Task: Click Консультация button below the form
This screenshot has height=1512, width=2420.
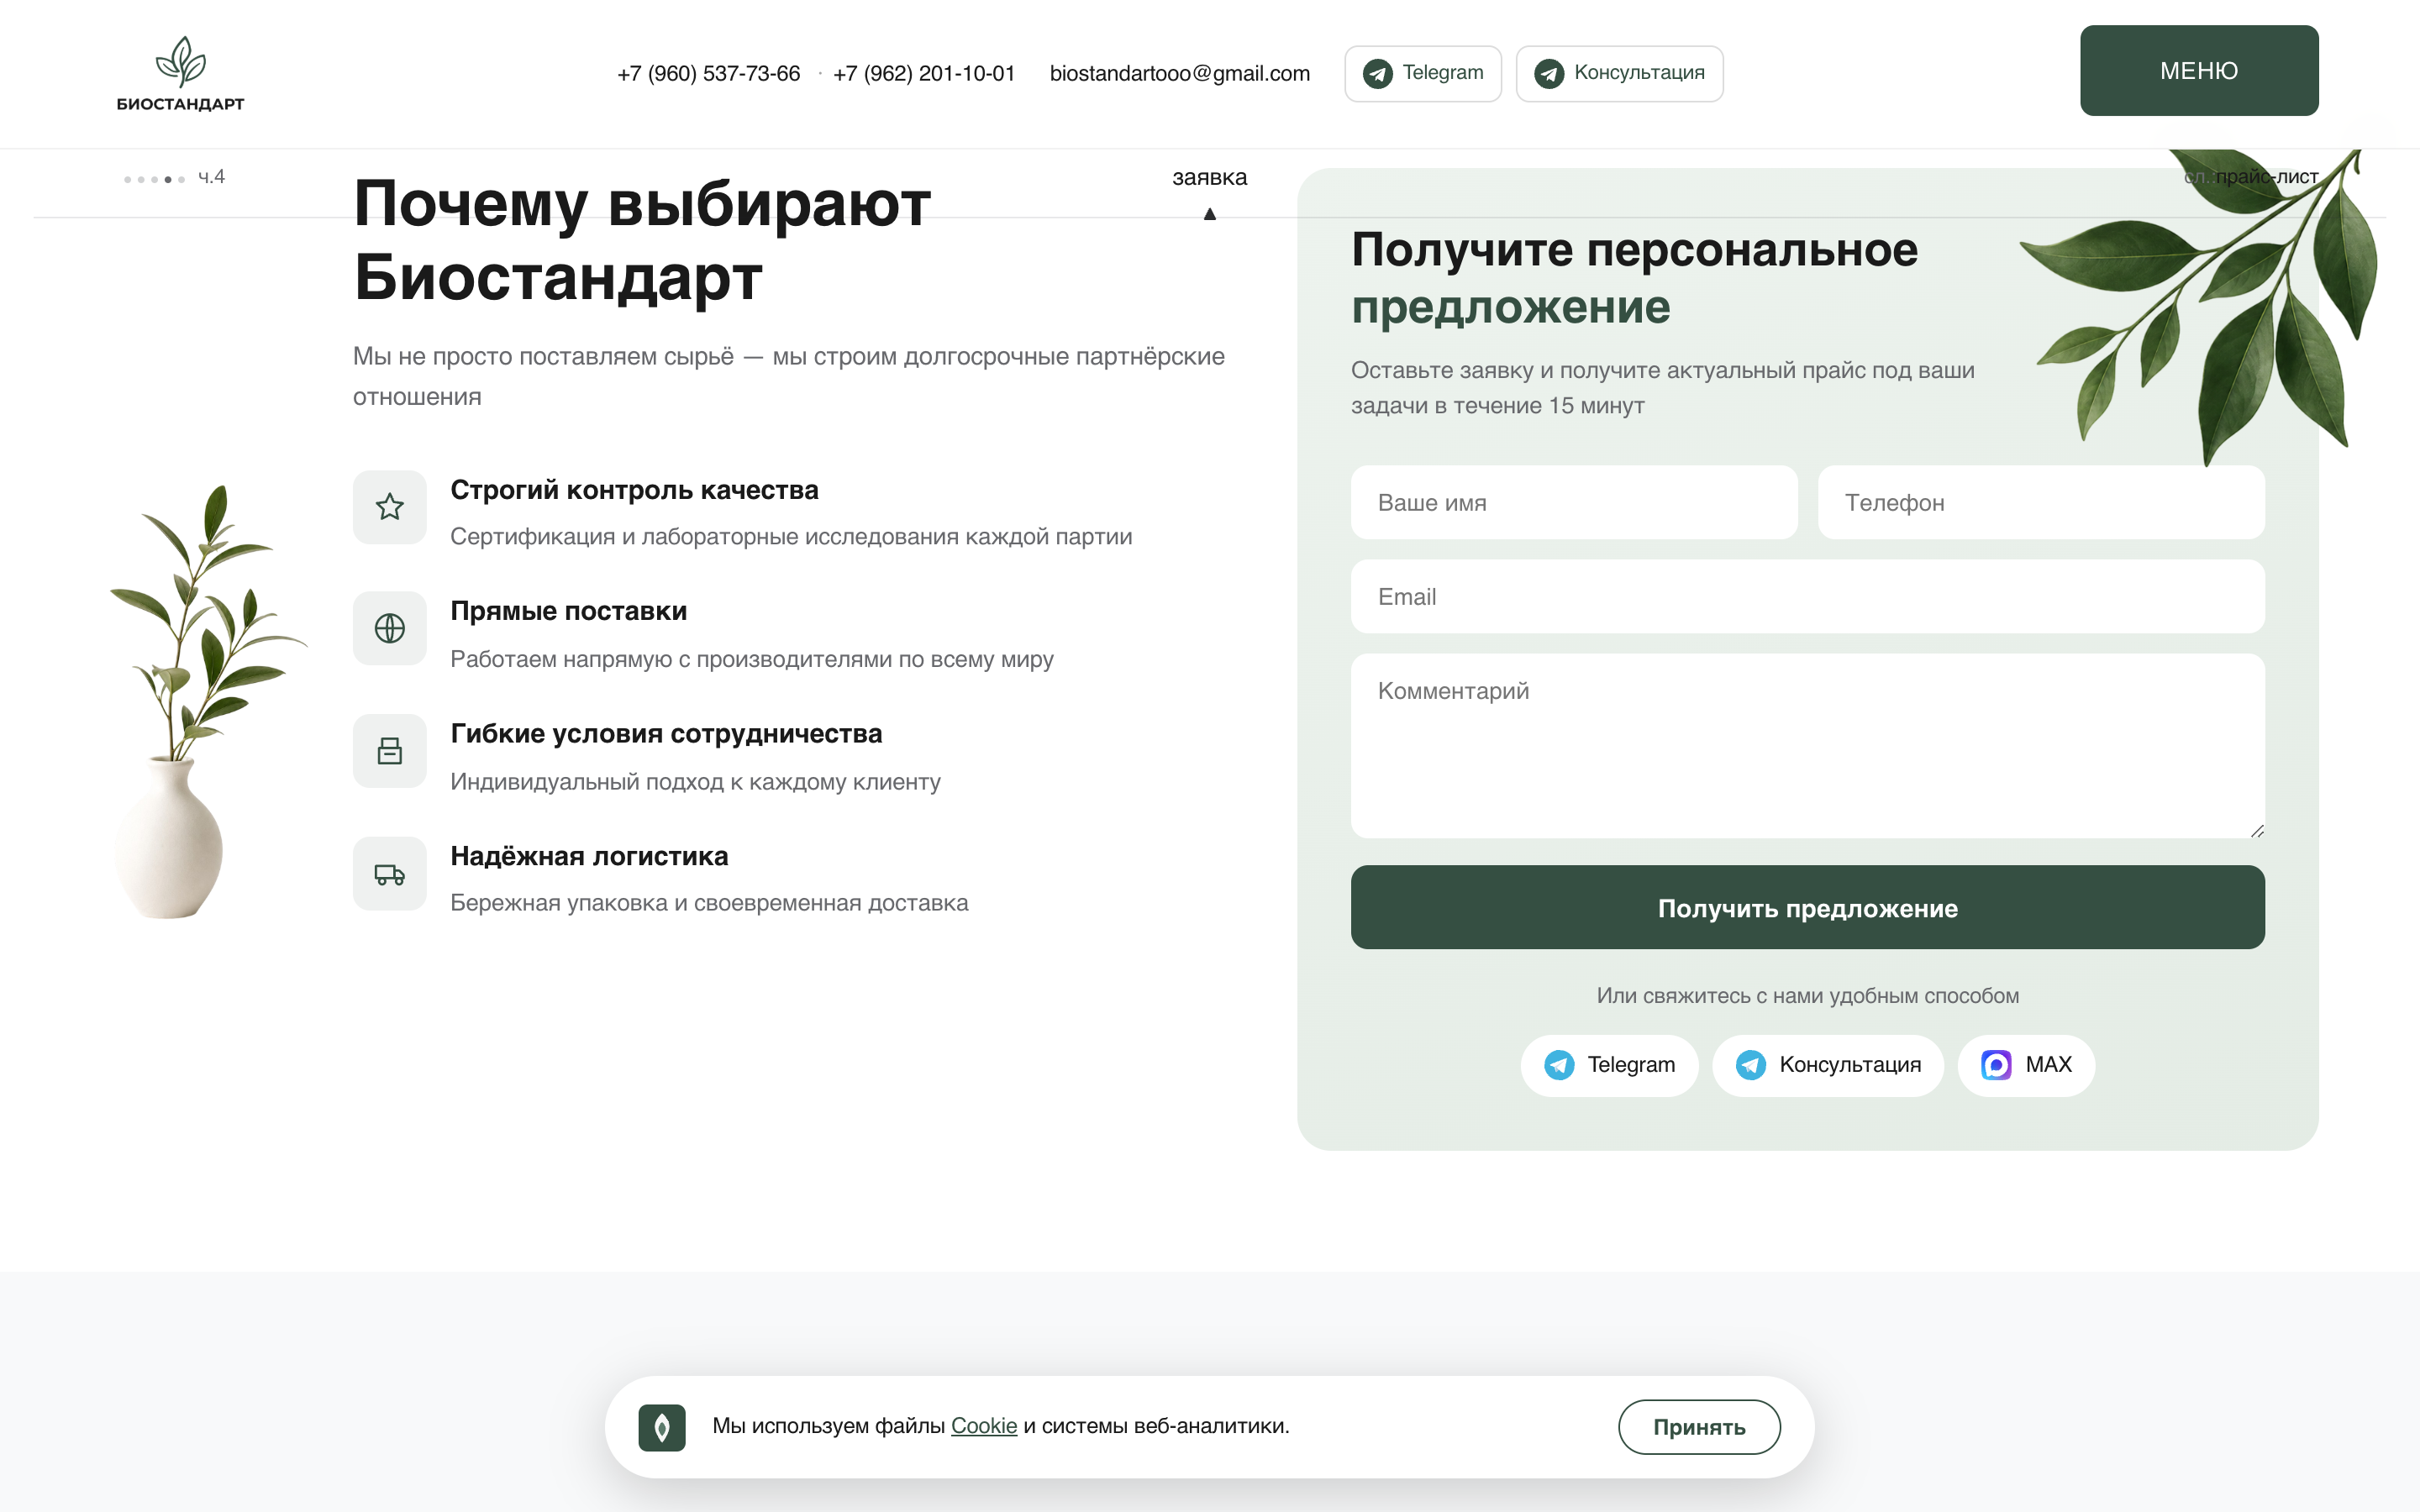Action: tap(1827, 1065)
